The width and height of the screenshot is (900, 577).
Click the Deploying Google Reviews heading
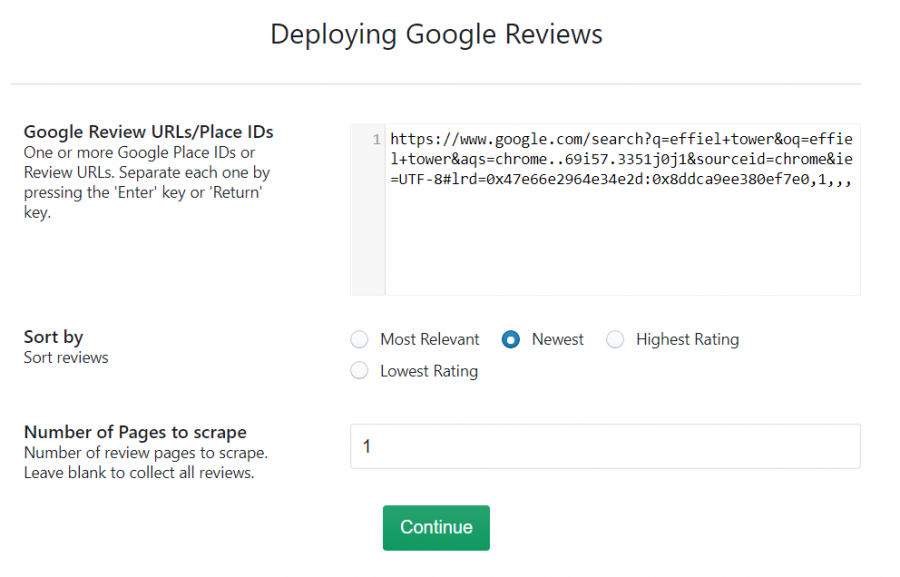[435, 34]
